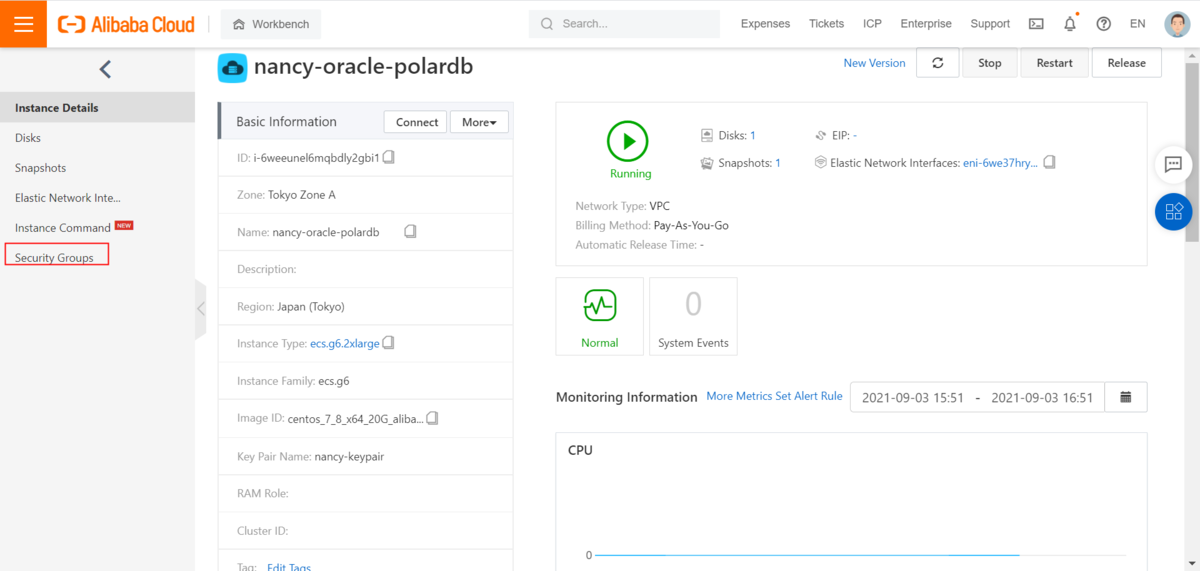Open the Support menu
This screenshot has height=571, width=1200.
[x=990, y=24]
